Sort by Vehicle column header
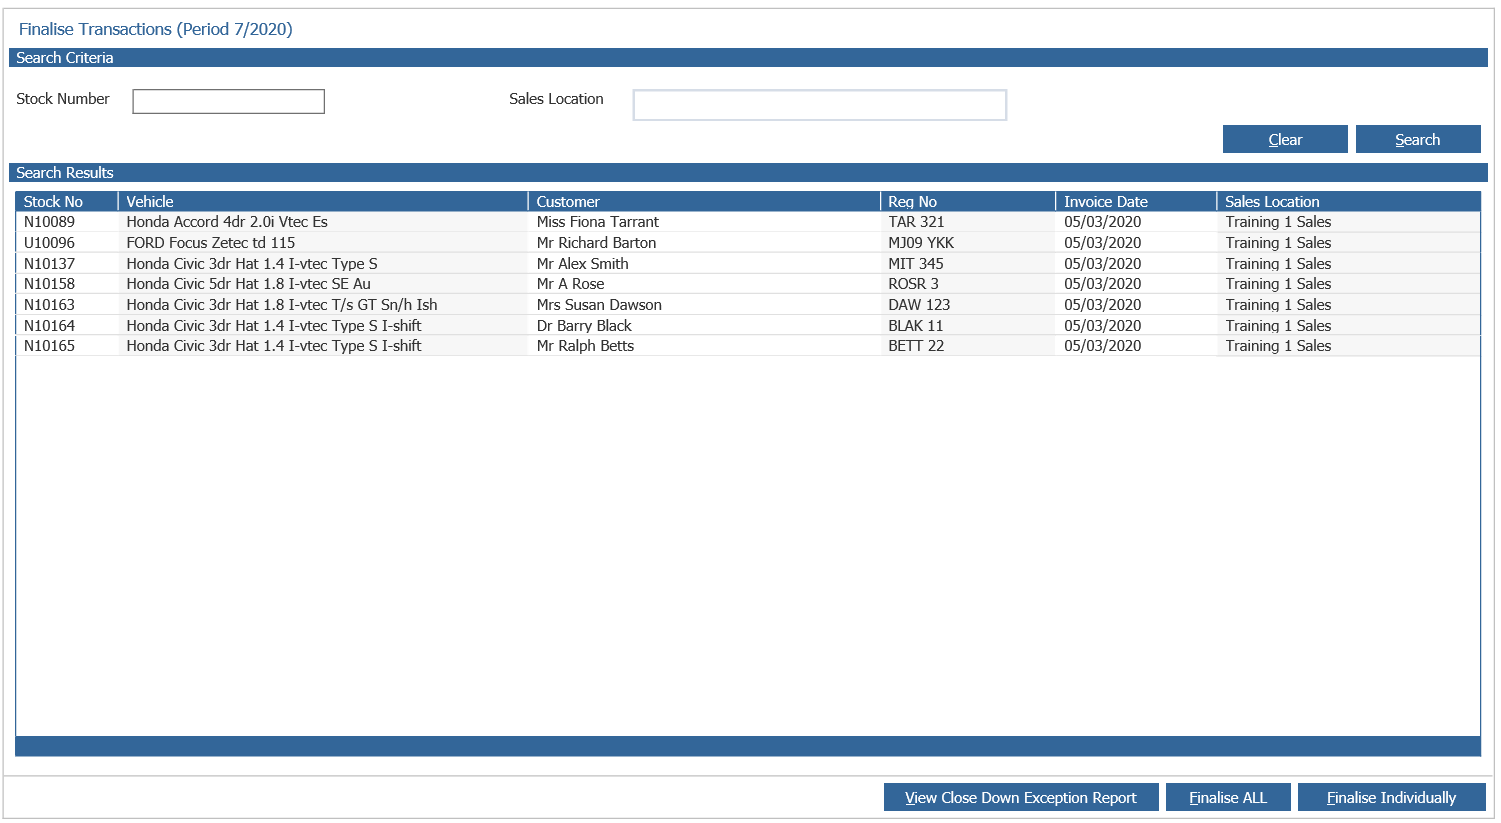Image resolution: width=1501 pixels, height=823 pixels. tap(323, 201)
